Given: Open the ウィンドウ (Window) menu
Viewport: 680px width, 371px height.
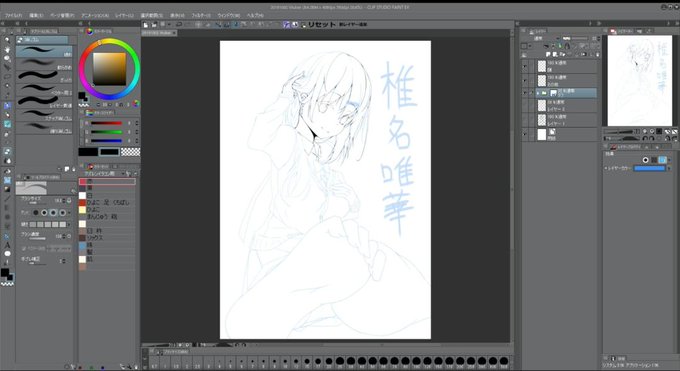Looking at the screenshot, I should [x=229, y=16].
